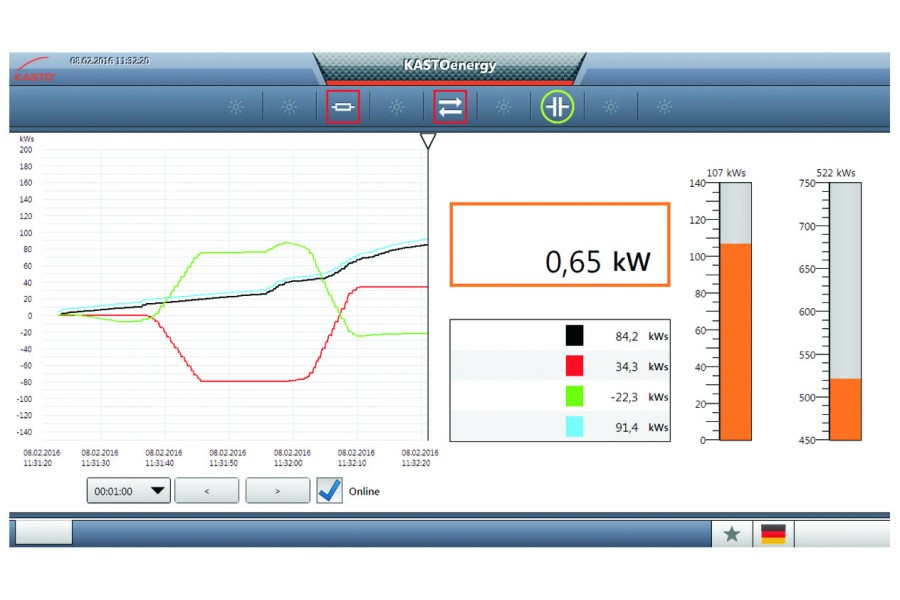Click the 11:31:20 label on the time axis
The height and width of the screenshot is (600, 900).
38,463
